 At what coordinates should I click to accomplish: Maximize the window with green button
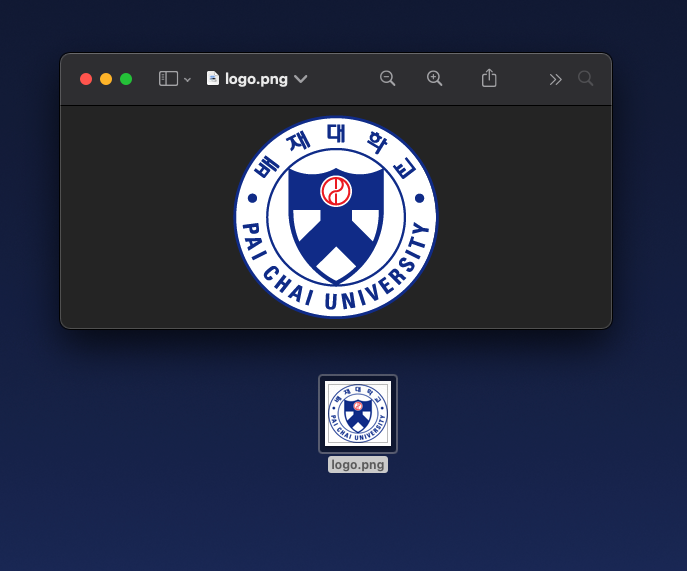(126, 79)
